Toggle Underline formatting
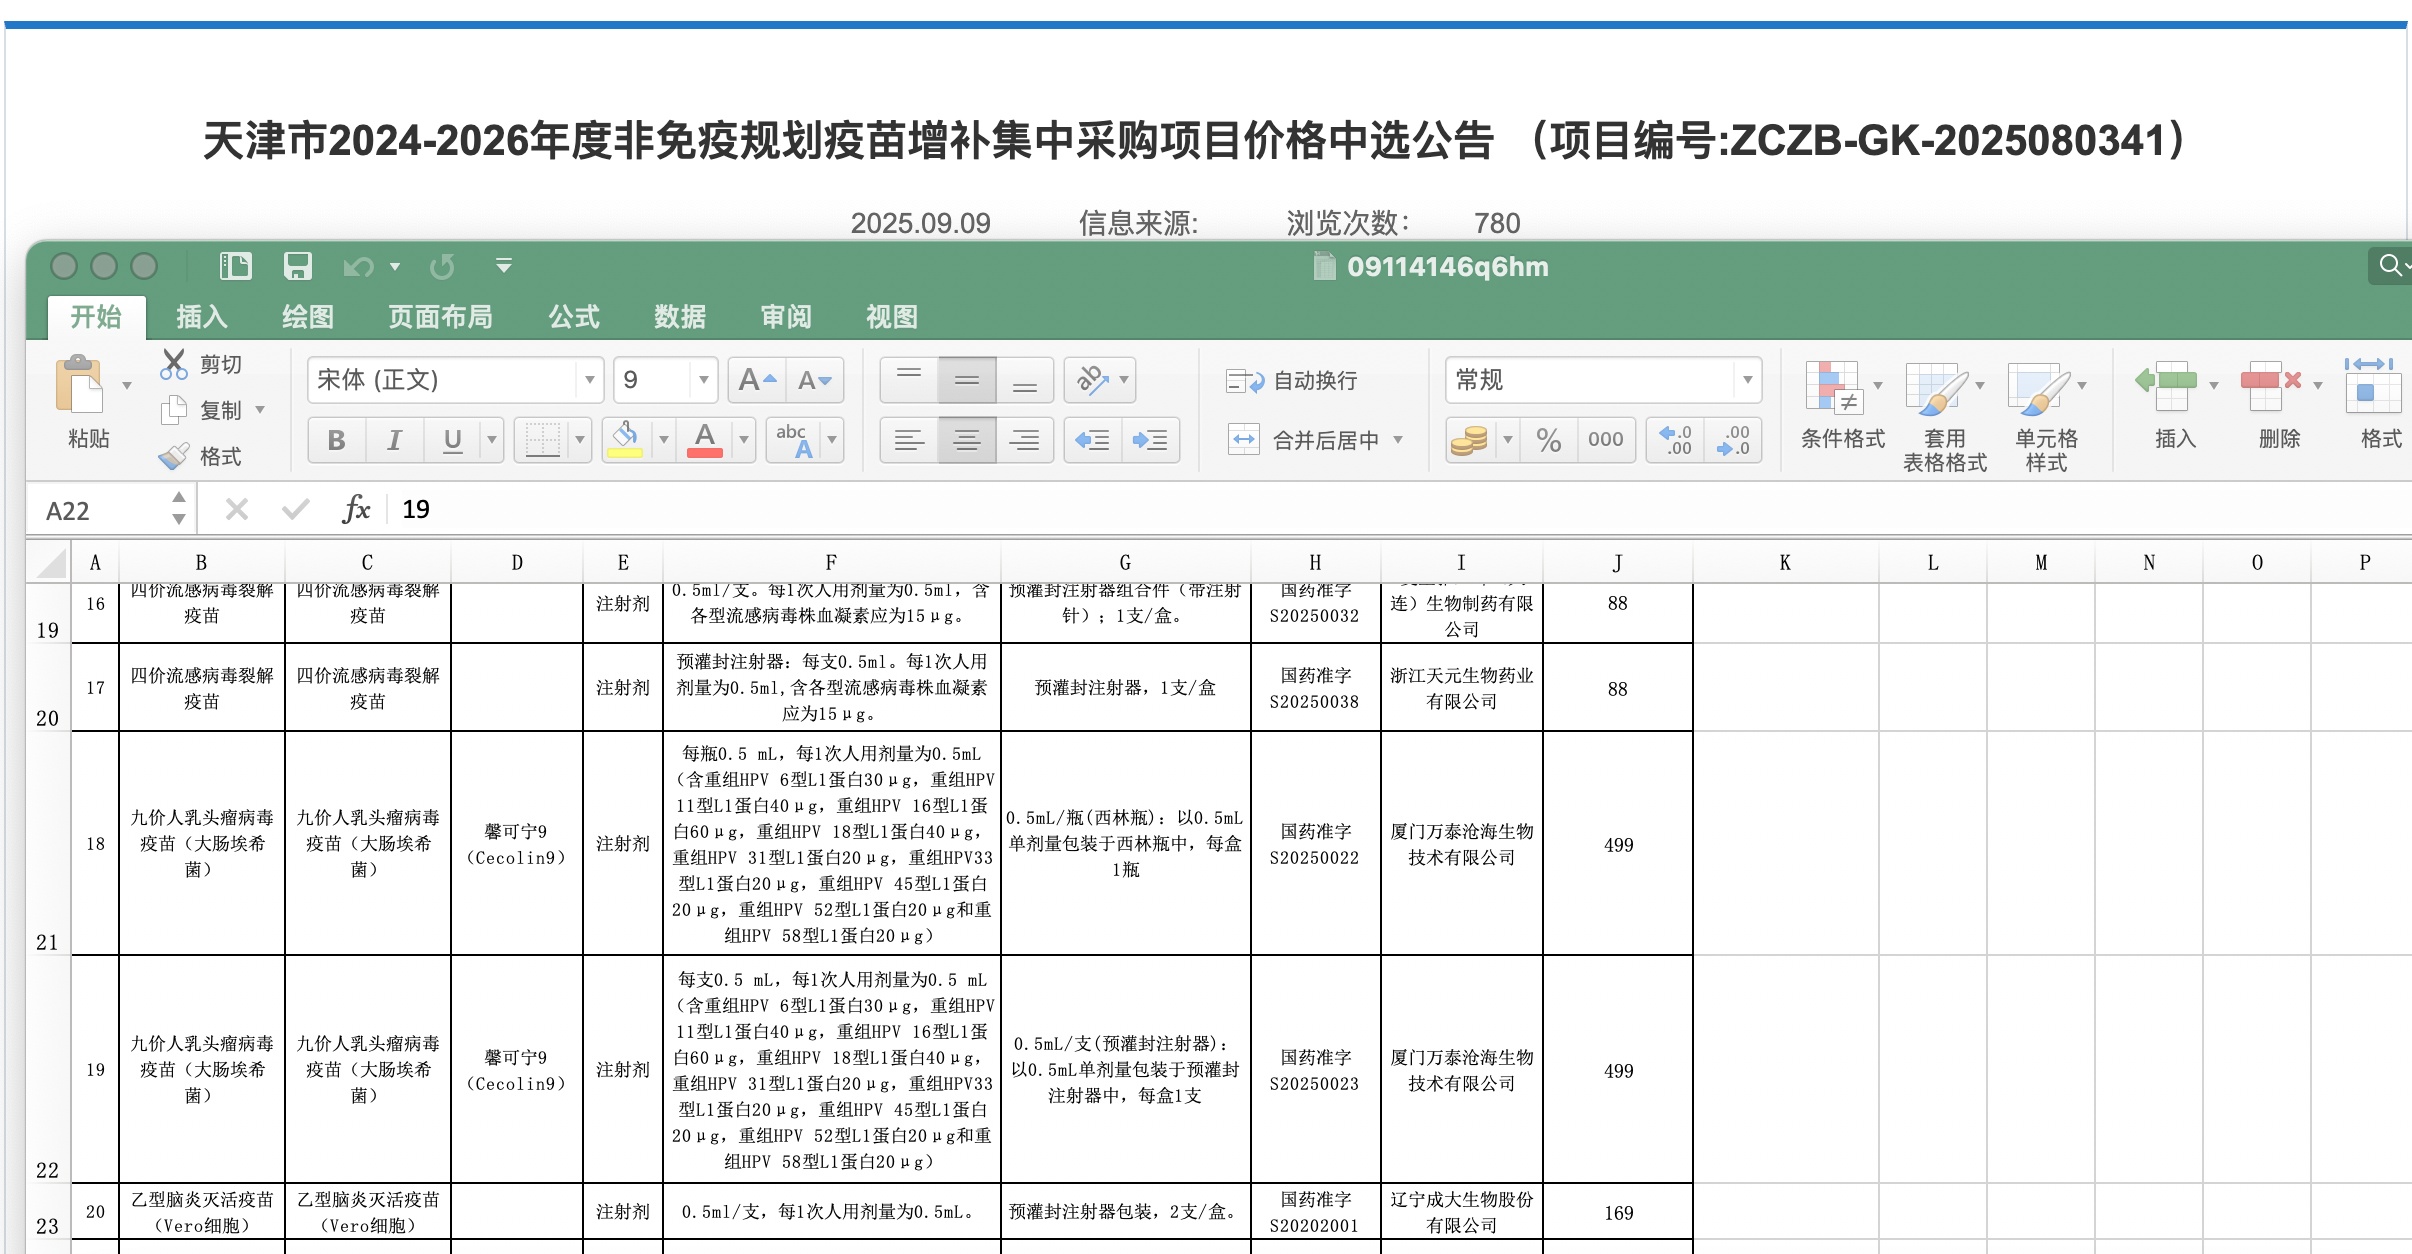This screenshot has height=1254, width=2412. coord(452,440)
